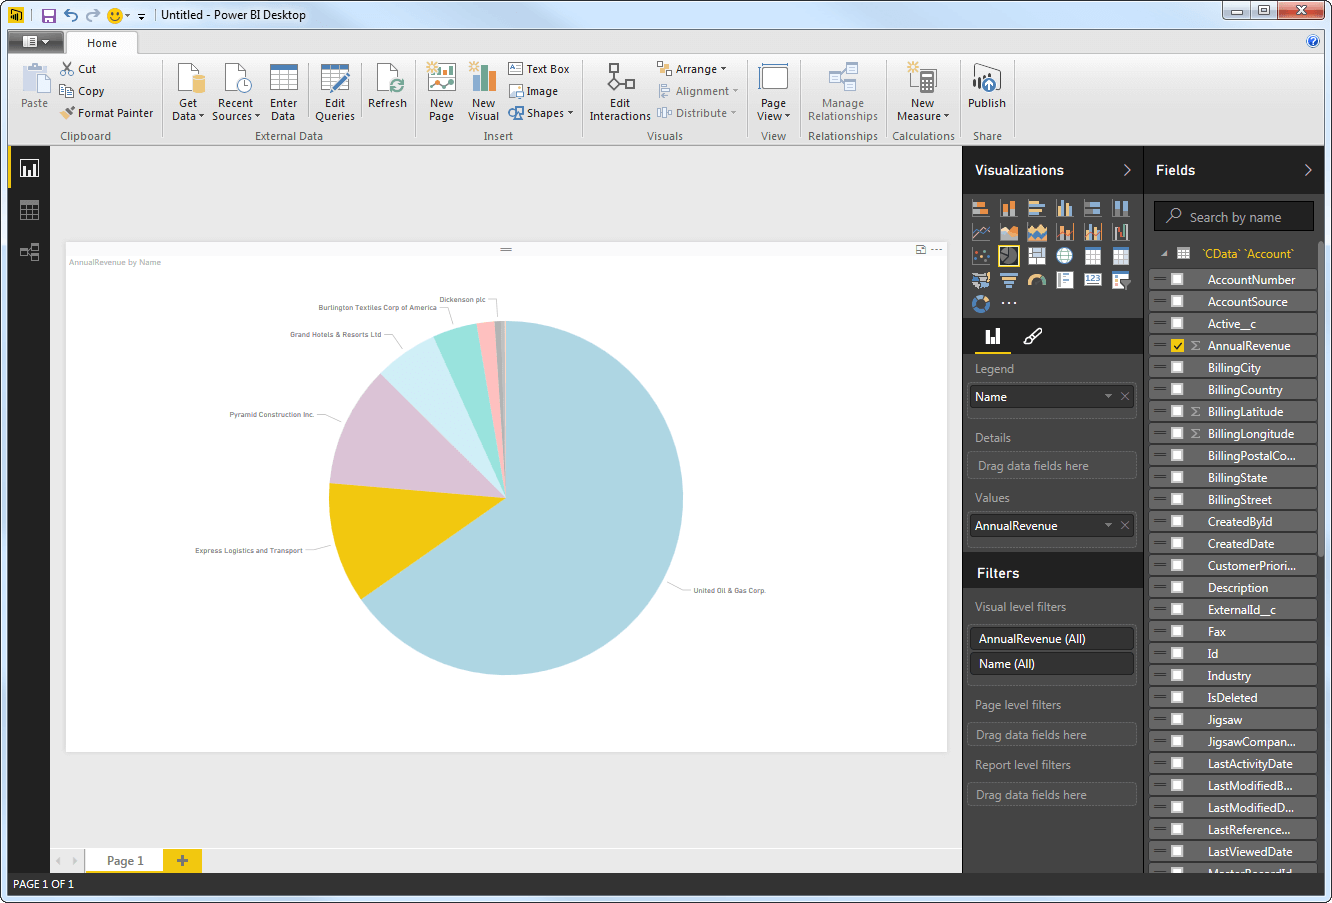Open the Relationships view from left sidebar
The image size is (1332, 903).
pos(29,252)
